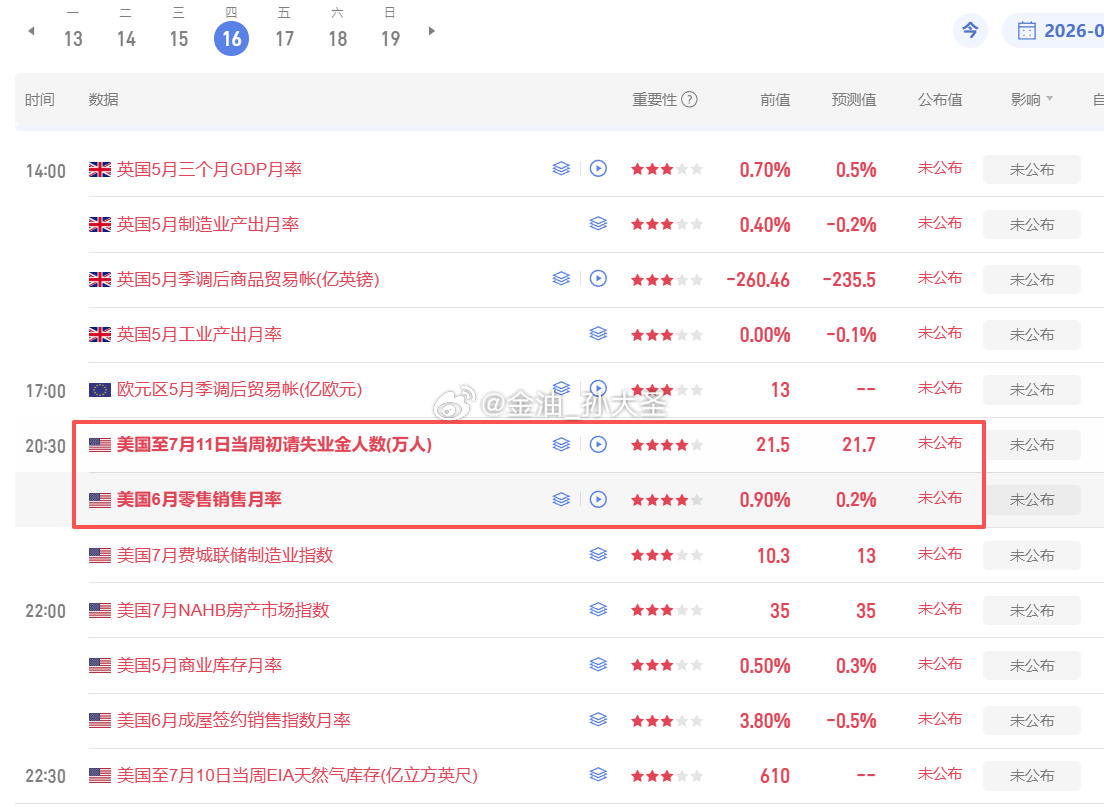The width and height of the screenshot is (1104, 807).
Task: Open layers icon for 英国5月季调后商品贸易帐
Action: 561,279
